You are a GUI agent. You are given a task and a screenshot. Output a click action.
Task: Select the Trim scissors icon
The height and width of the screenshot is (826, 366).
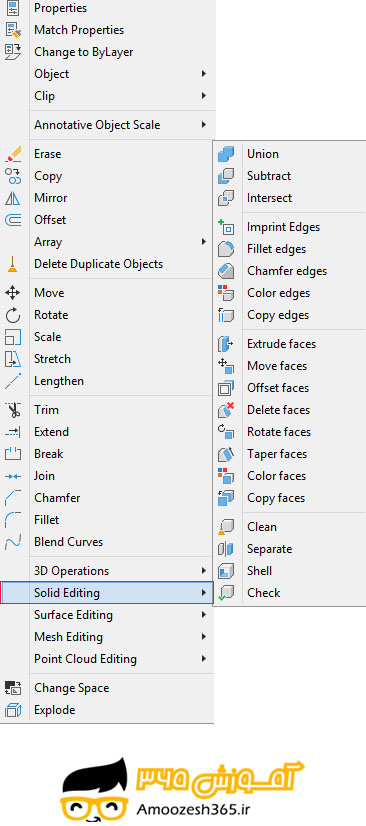click(13, 410)
